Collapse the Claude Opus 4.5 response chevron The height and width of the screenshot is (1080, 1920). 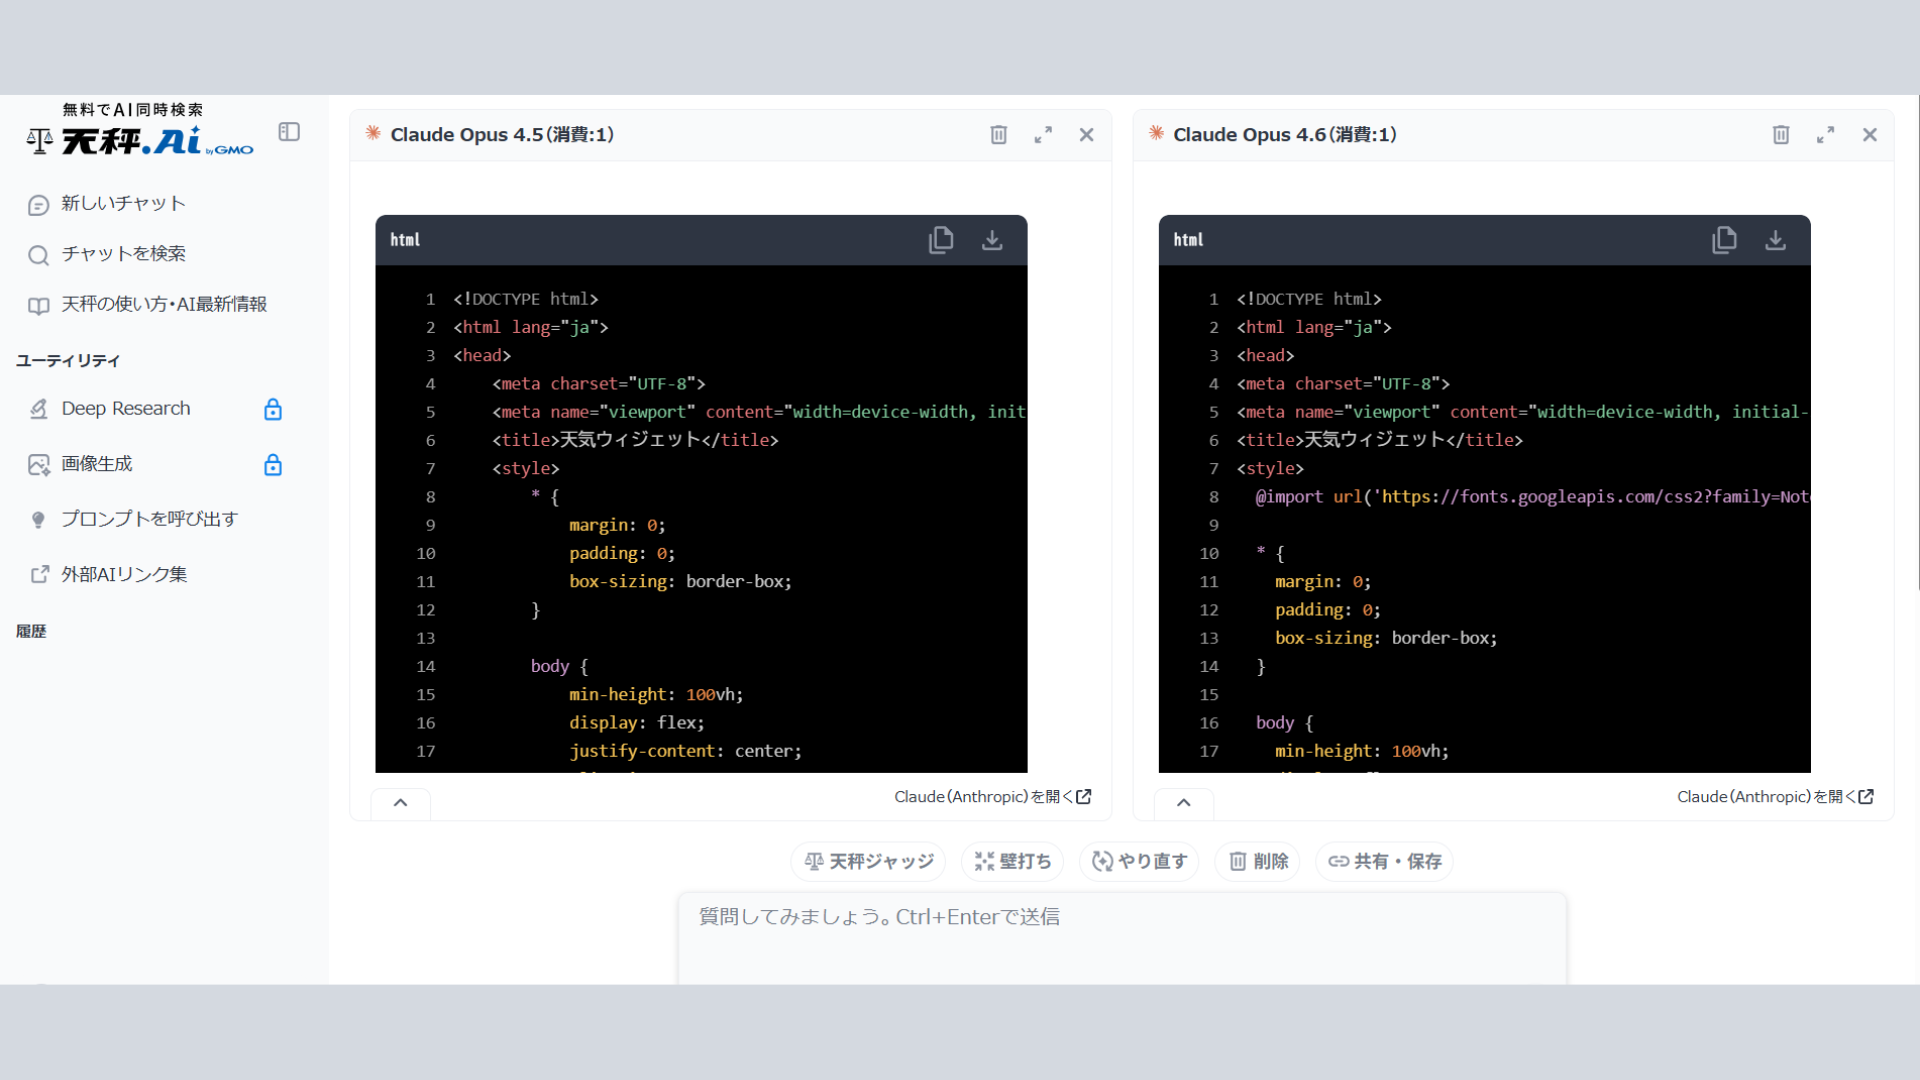pos(400,803)
